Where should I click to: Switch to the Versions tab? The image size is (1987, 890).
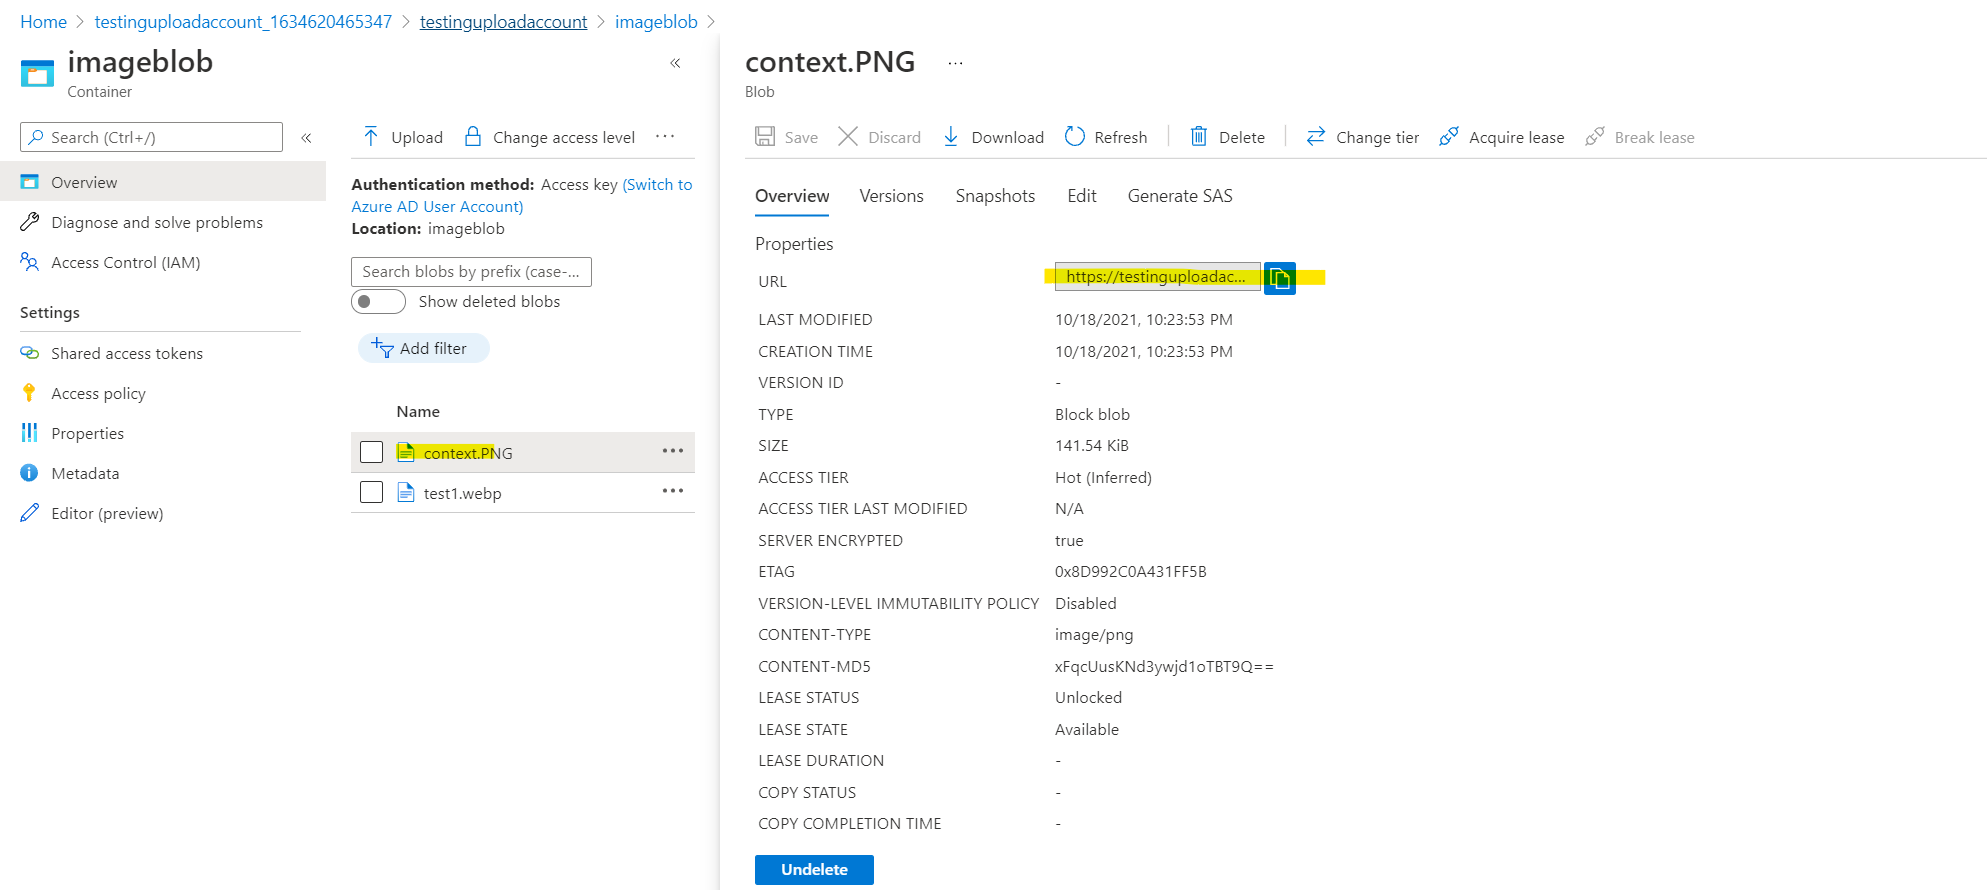pyautogui.click(x=891, y=196)
